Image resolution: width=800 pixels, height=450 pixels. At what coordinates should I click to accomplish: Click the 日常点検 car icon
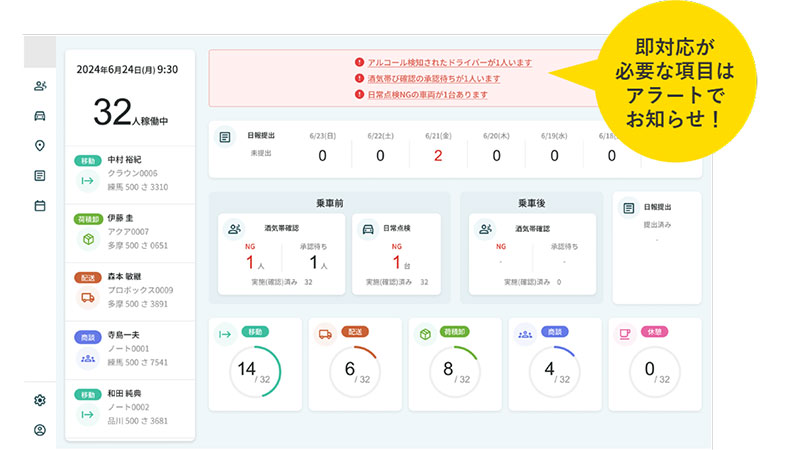368,229
